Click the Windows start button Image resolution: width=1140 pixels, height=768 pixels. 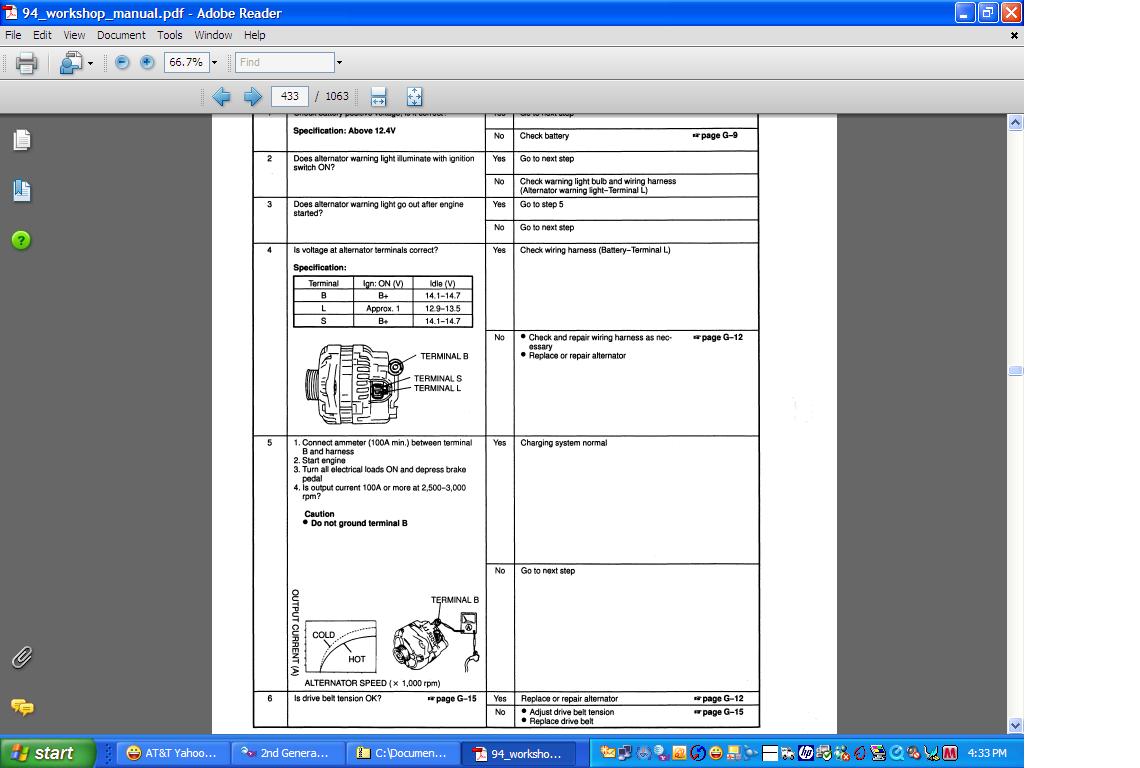coord(48,753)
